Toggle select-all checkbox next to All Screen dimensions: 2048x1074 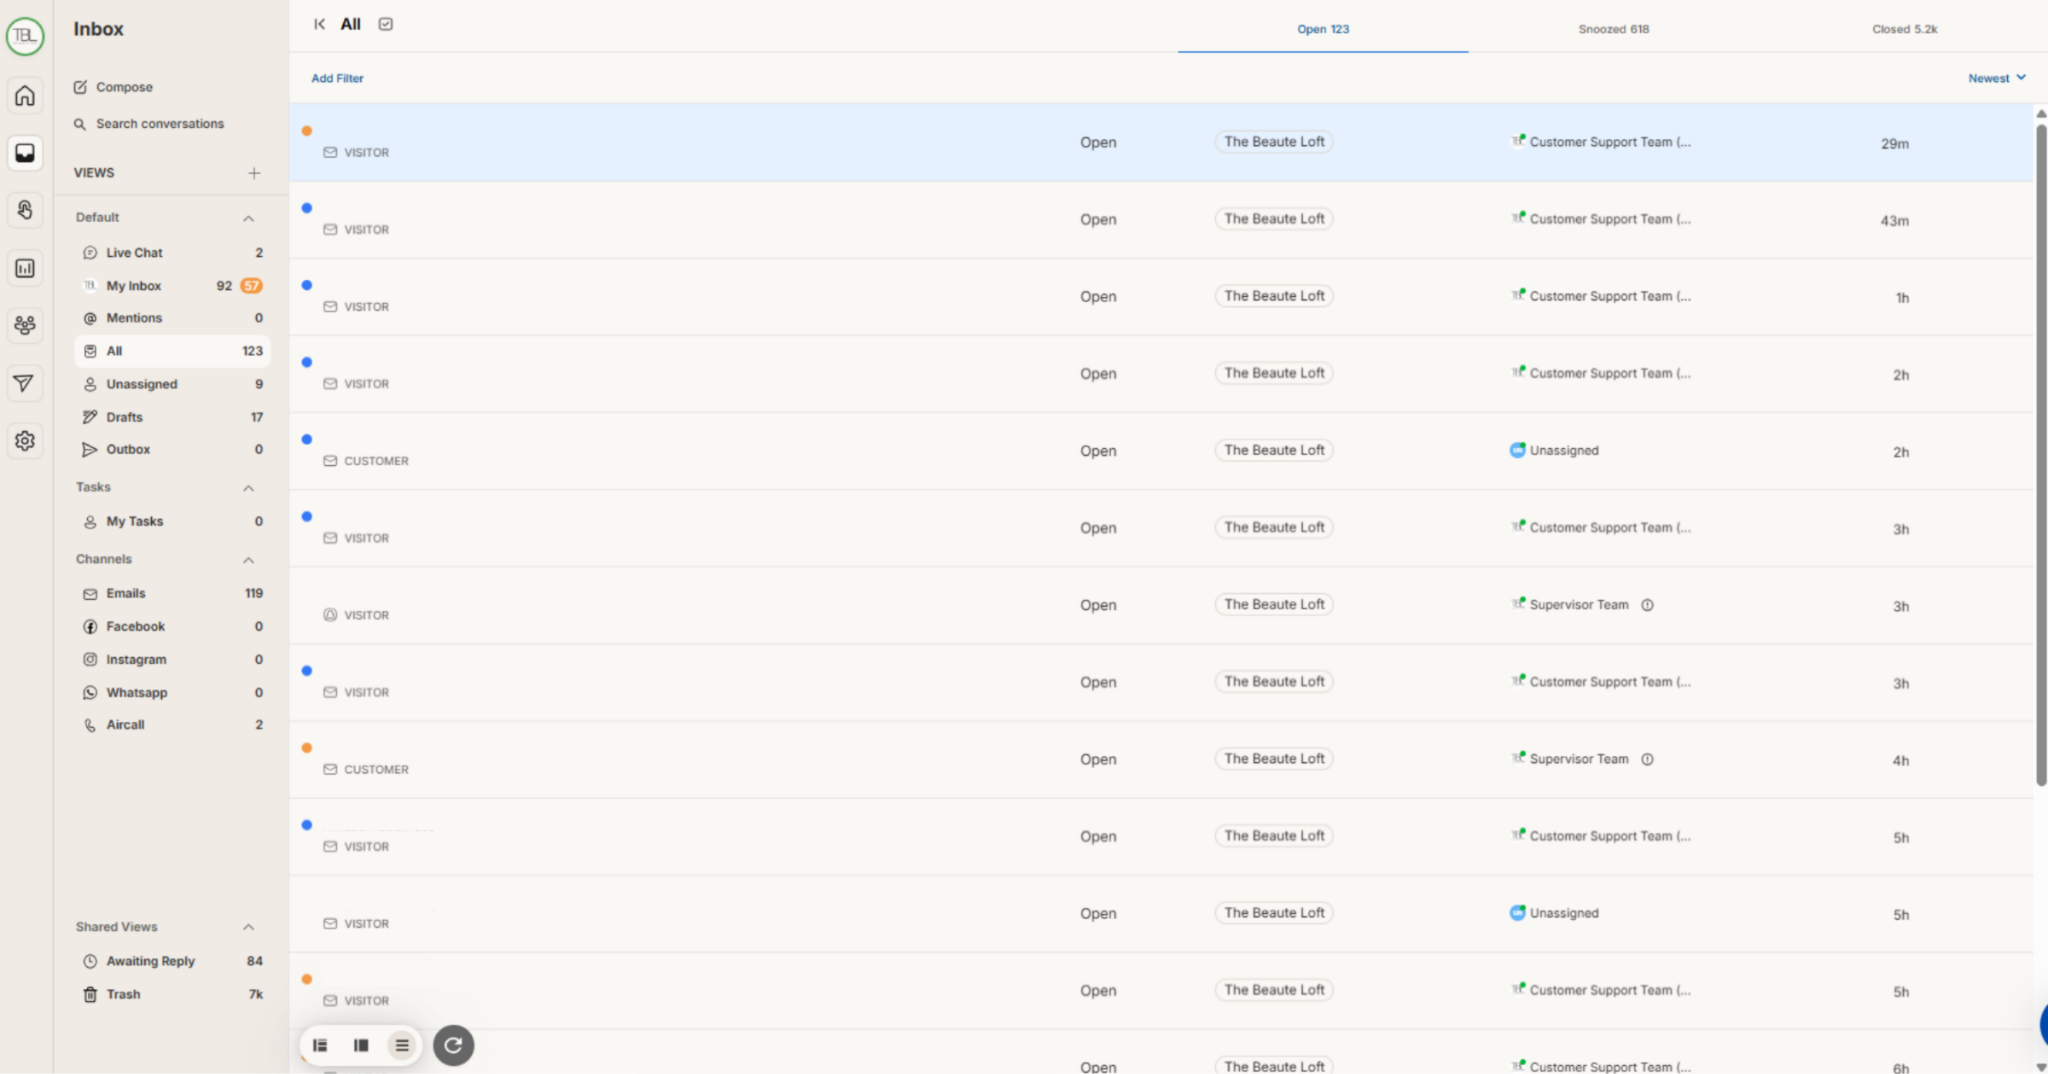pos(386,24)
